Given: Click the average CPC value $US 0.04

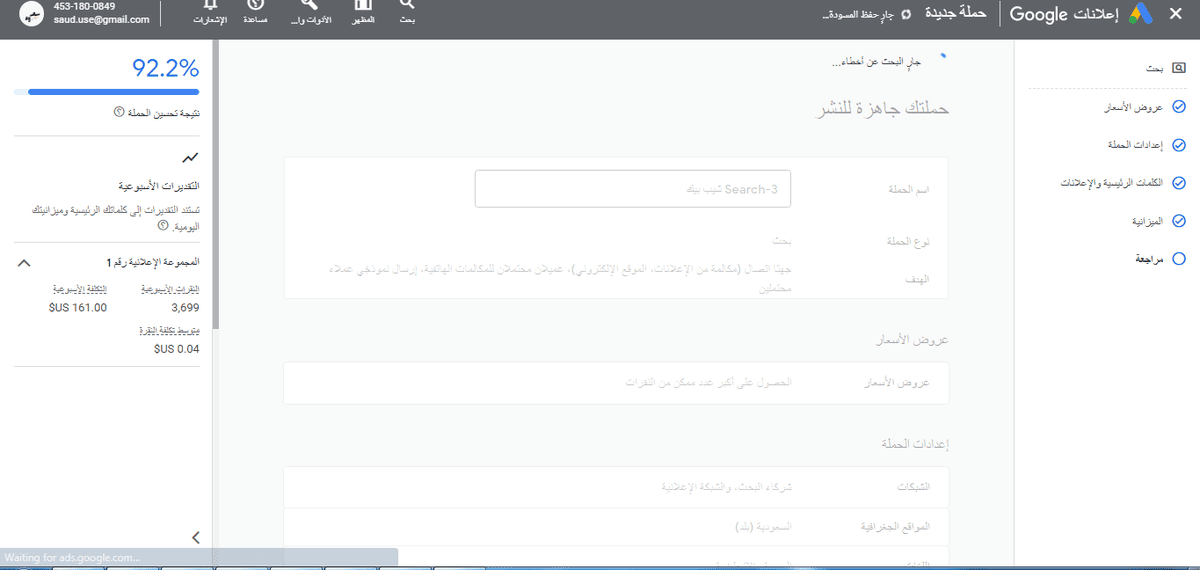Looking at the screenshot, I should (176, 349).
